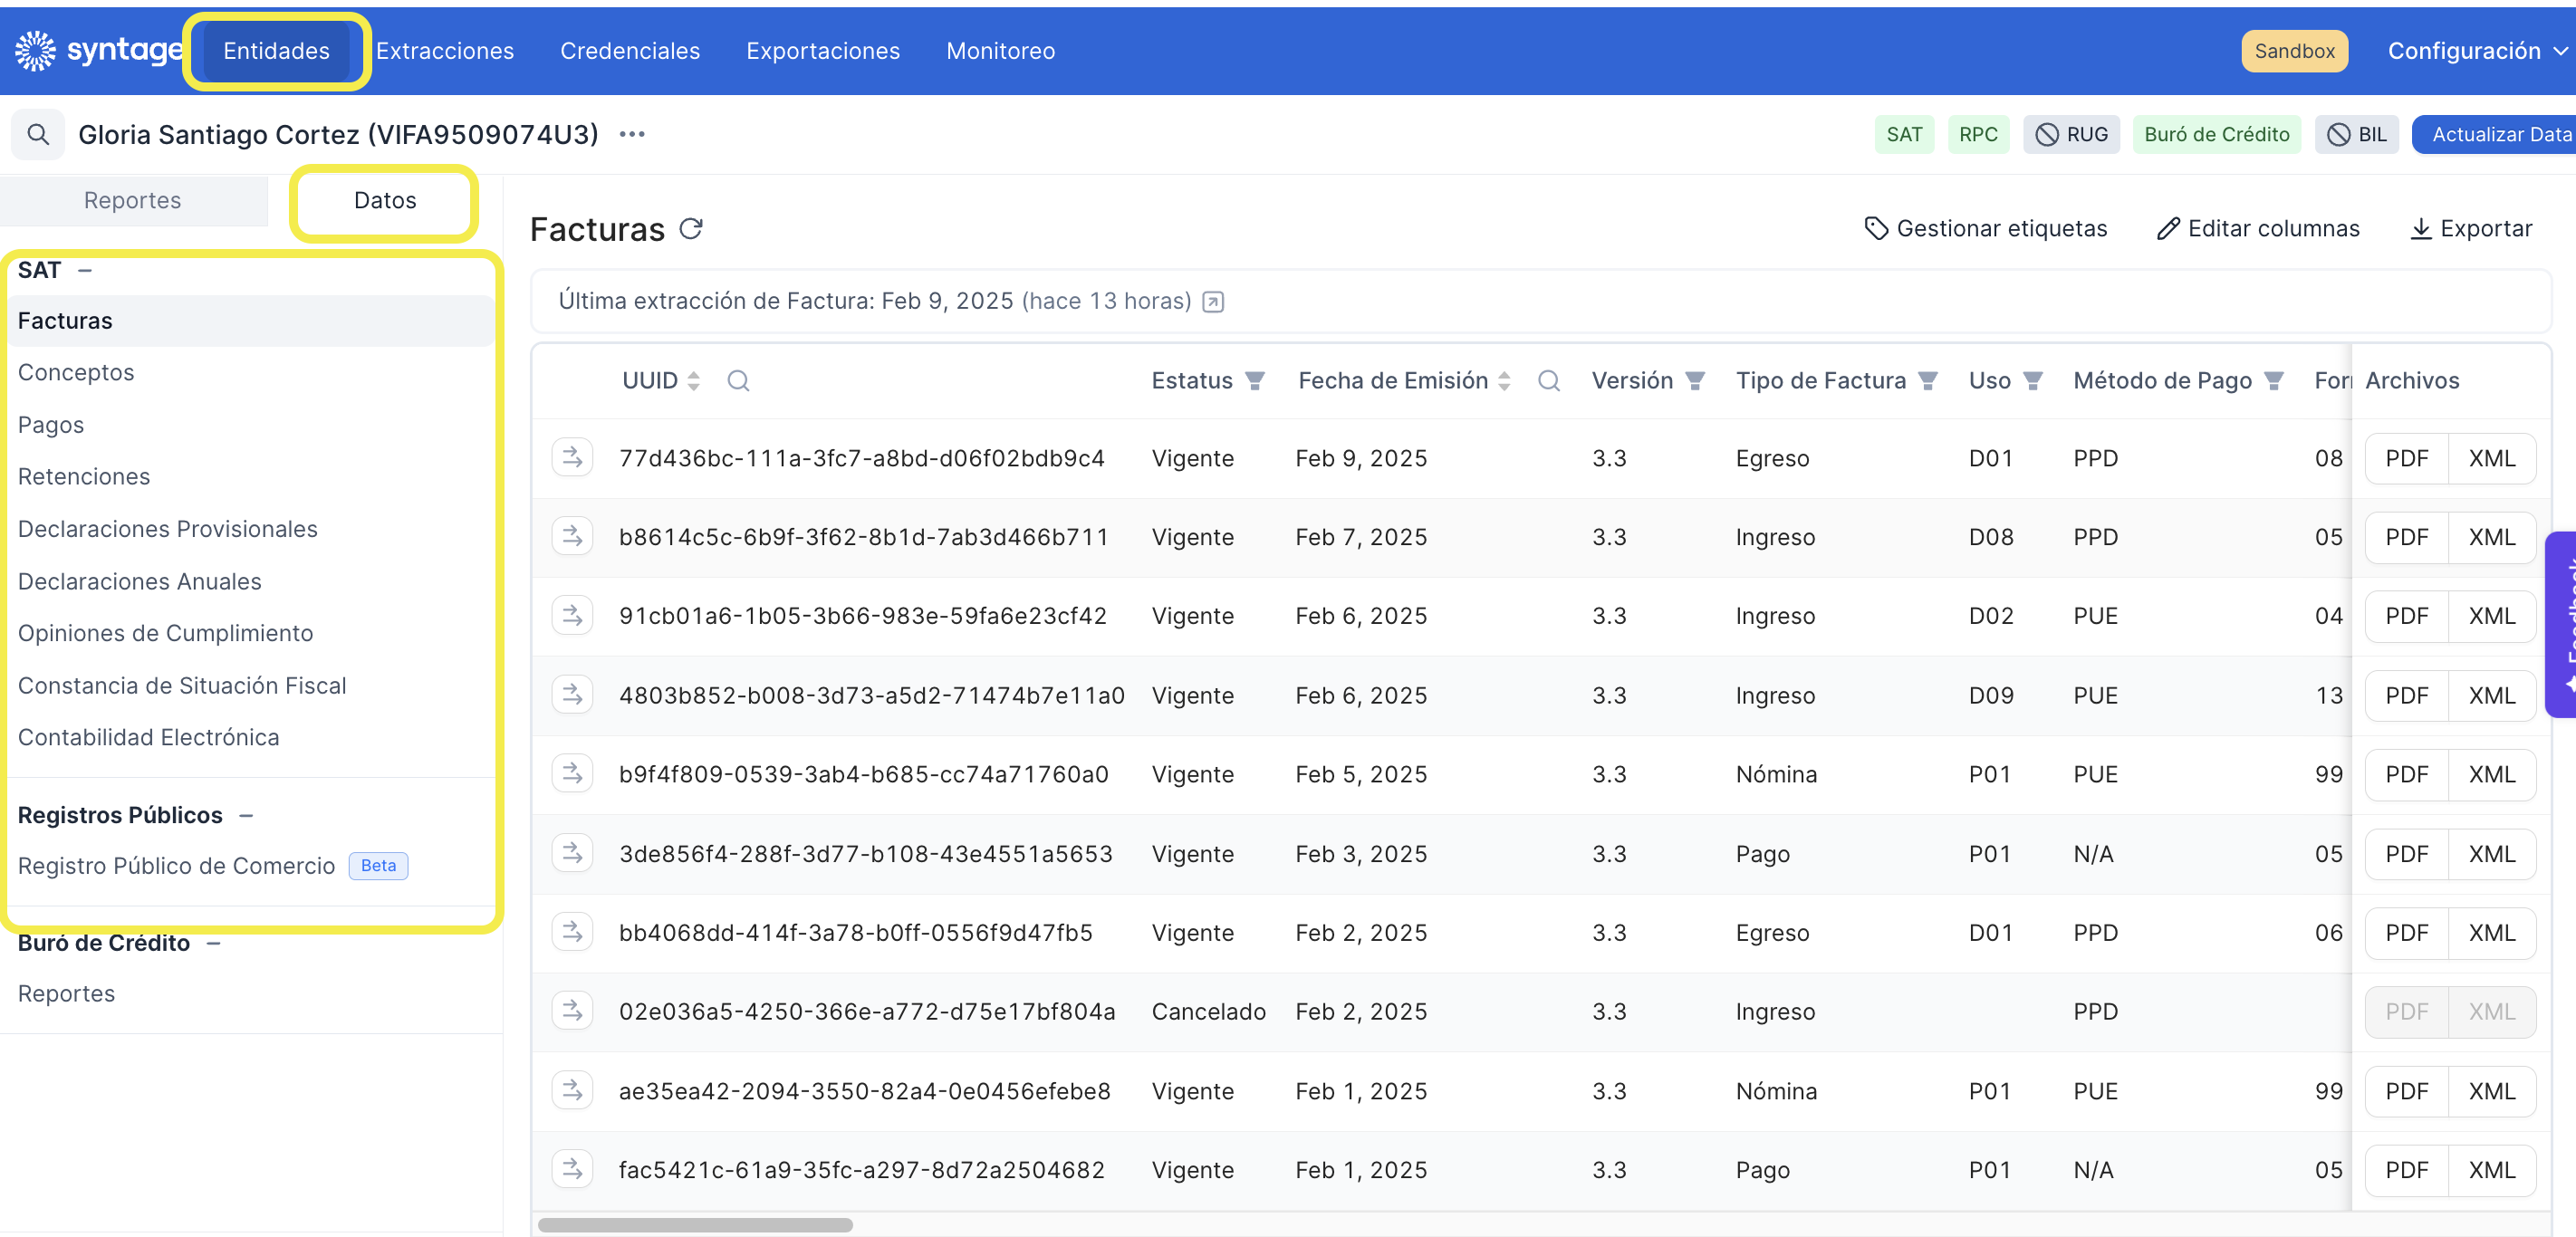Open row arrow icon for invoice fac5421c

coord(572,1169)
